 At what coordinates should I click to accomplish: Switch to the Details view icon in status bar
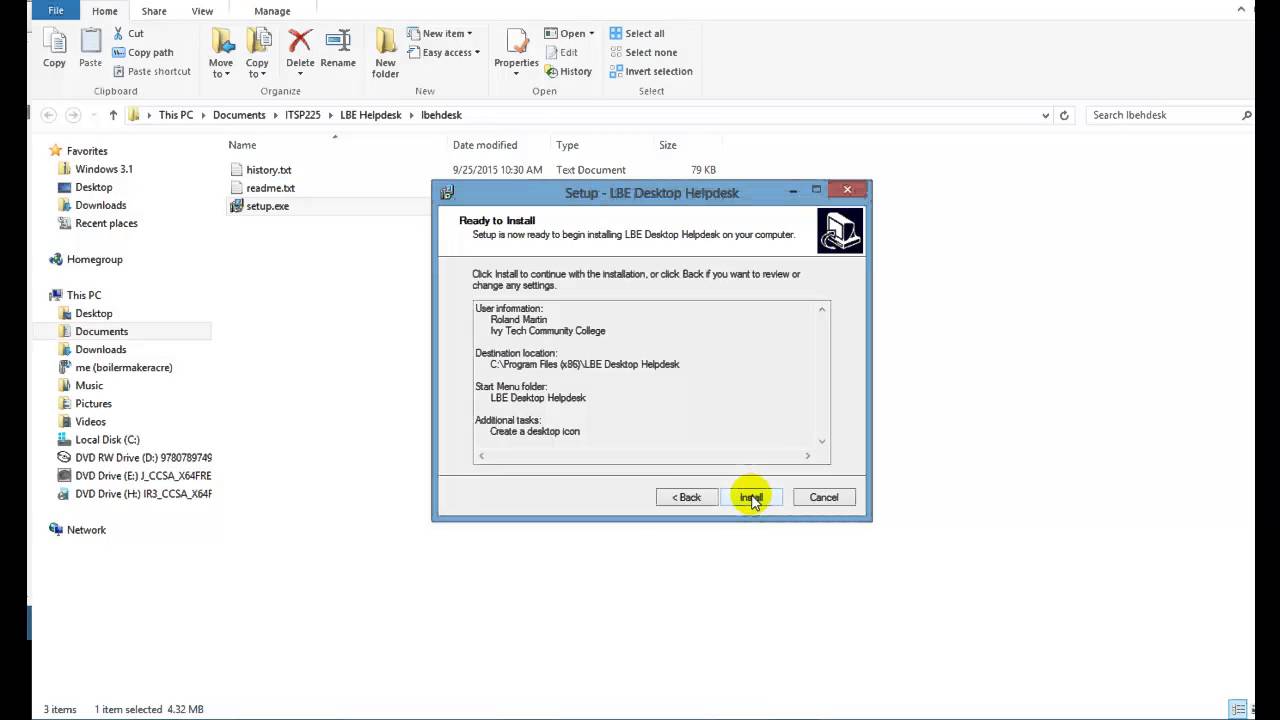click(1238, 709)
